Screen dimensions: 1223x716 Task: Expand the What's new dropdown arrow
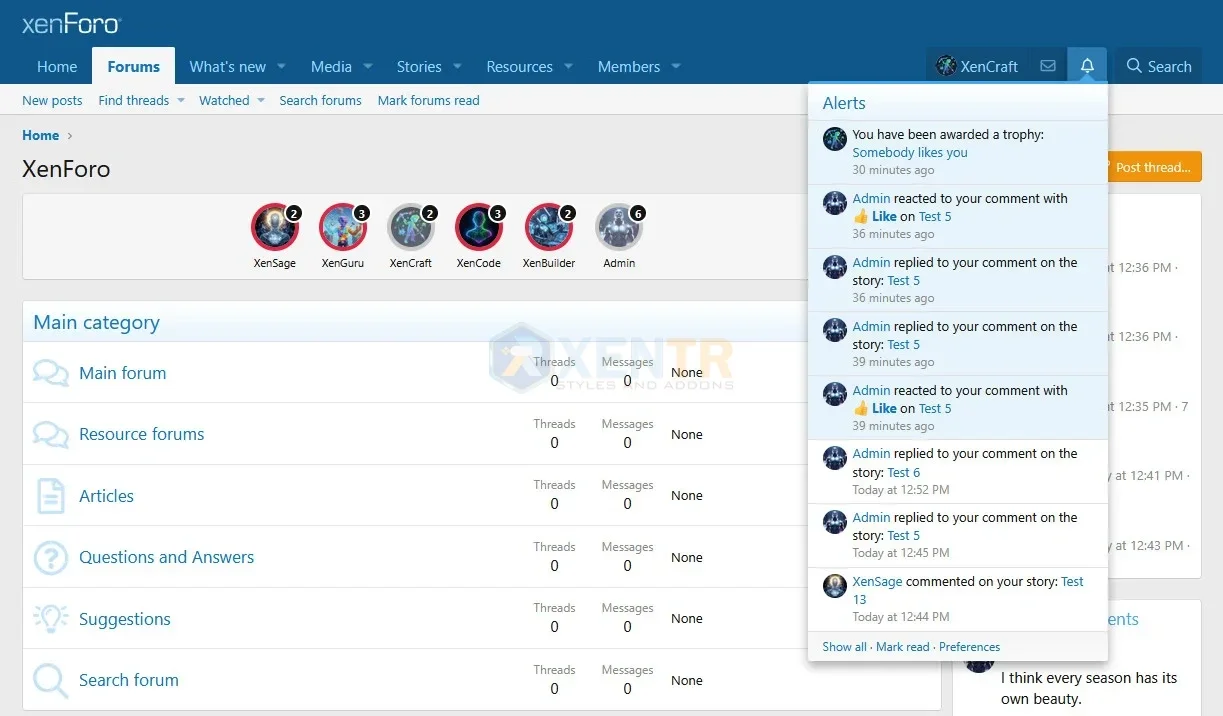click(x=281, y=67)
